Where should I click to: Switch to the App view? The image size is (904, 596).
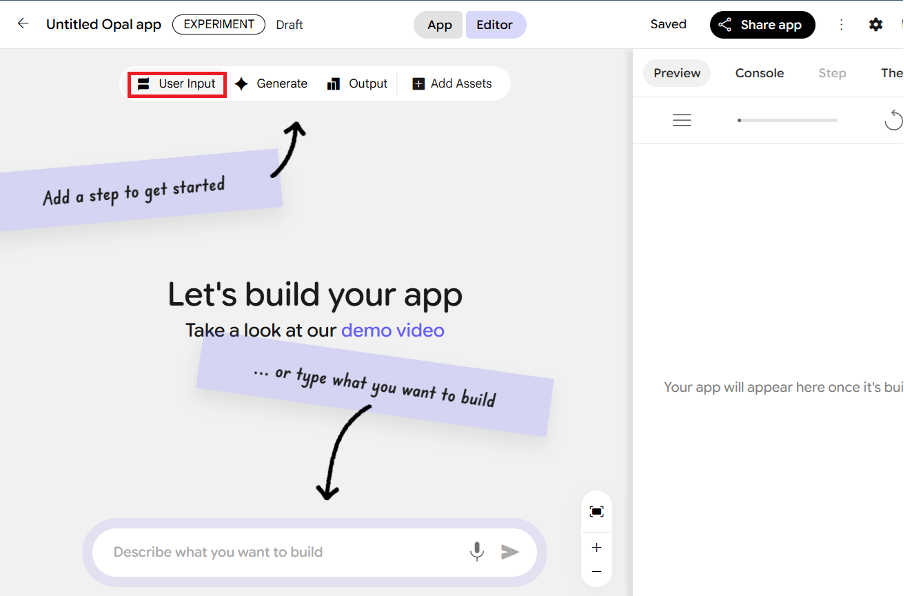pos(439,25)
